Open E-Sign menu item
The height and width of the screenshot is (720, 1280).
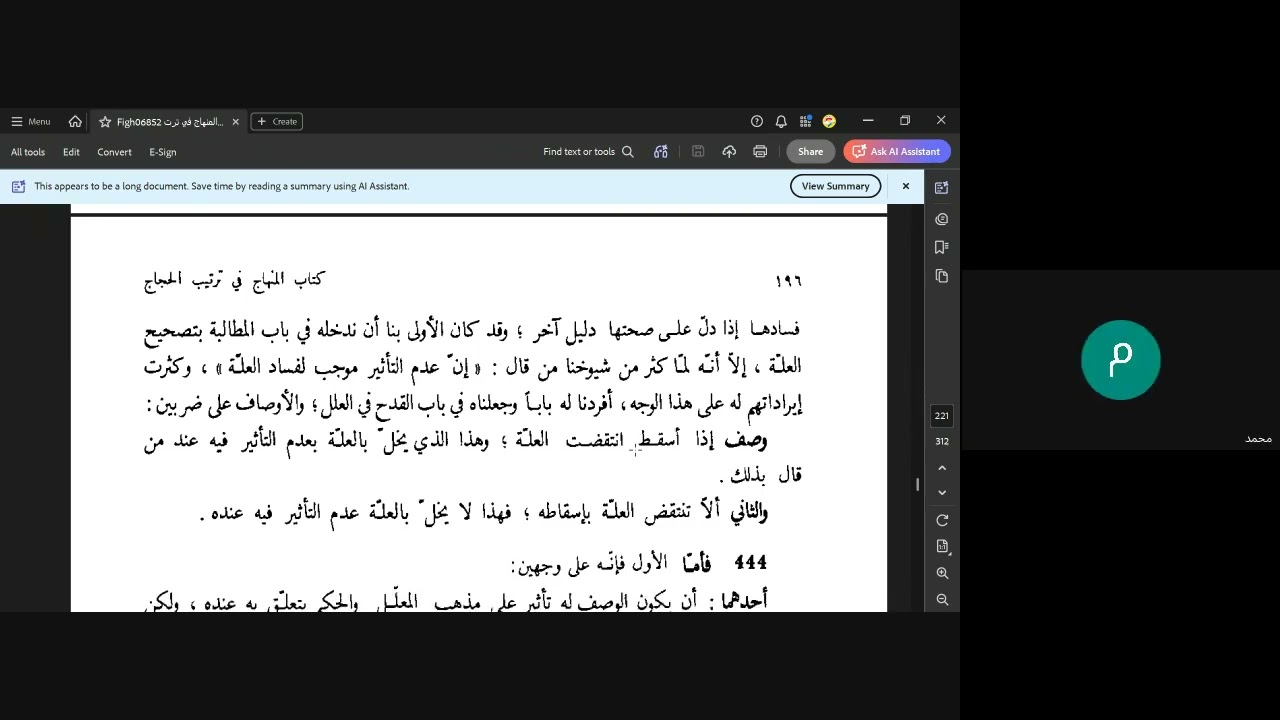(163, 152)
